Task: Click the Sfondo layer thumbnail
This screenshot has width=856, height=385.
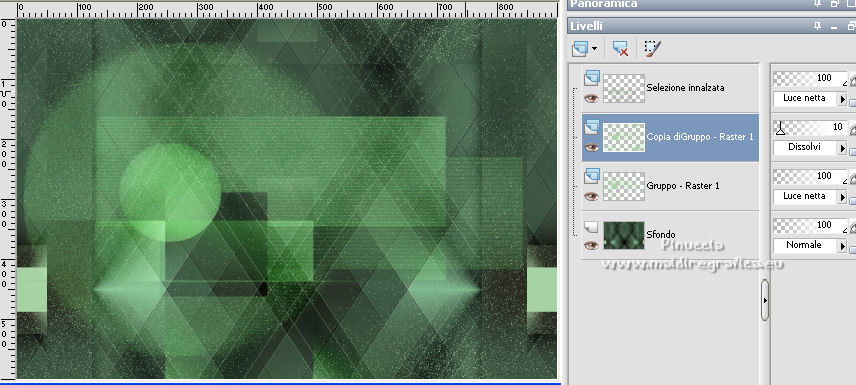Action: pos(624,235)
